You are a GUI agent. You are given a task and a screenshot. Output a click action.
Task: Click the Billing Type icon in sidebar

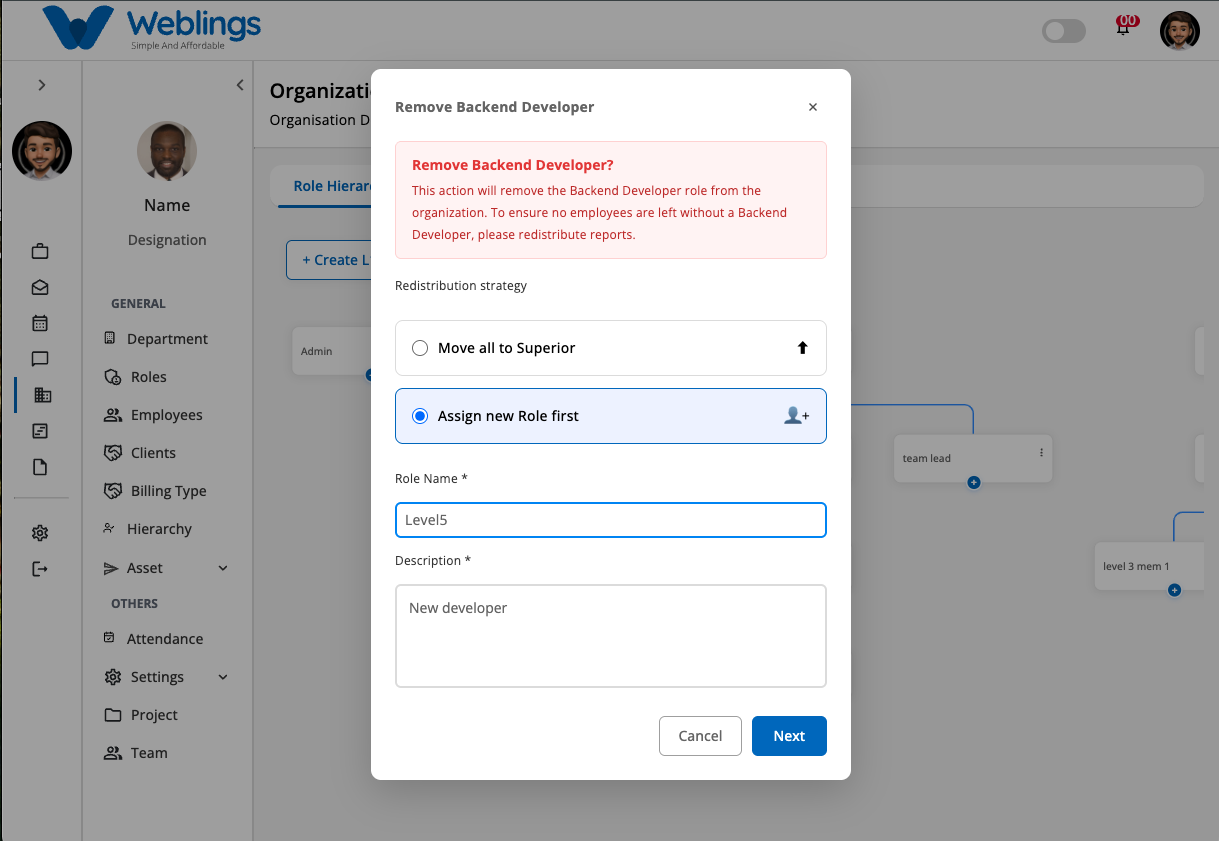pyautogui.click(x=113, y=491)
